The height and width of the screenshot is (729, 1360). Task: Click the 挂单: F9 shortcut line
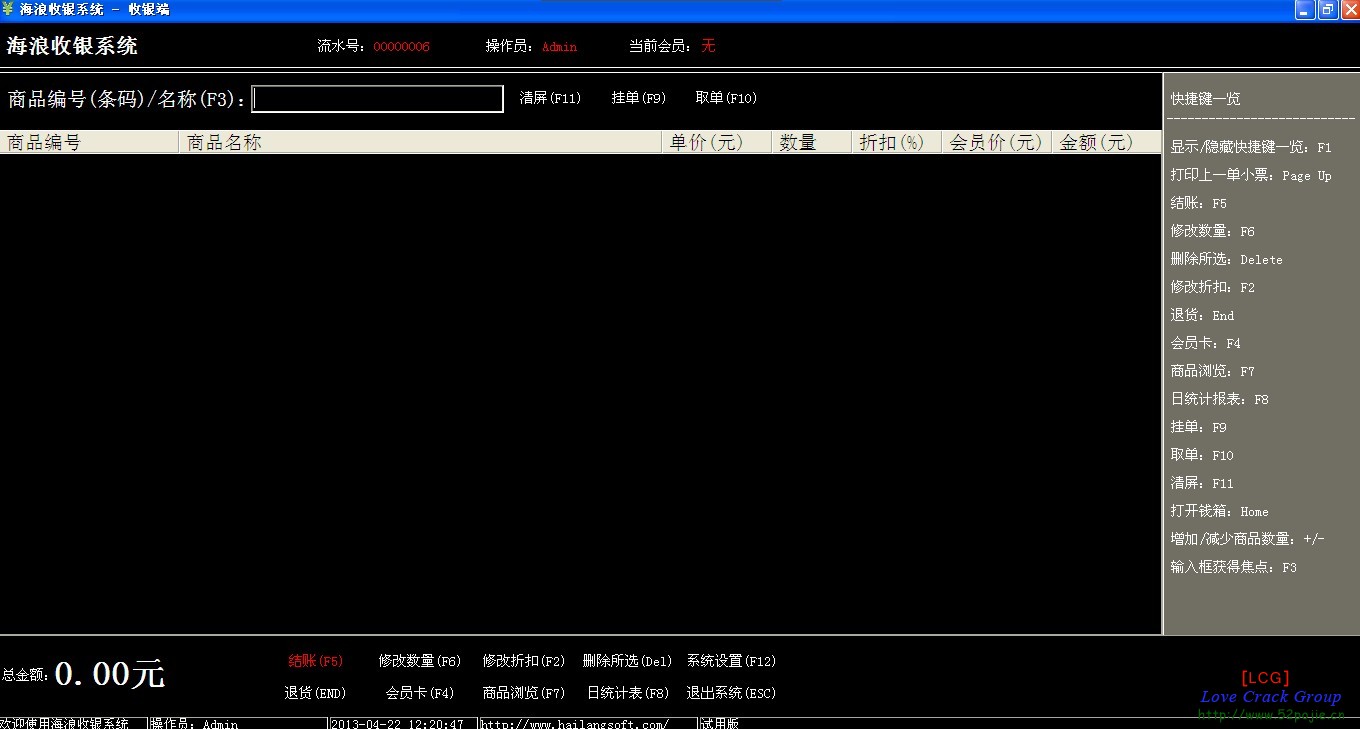pos(1199,427)
